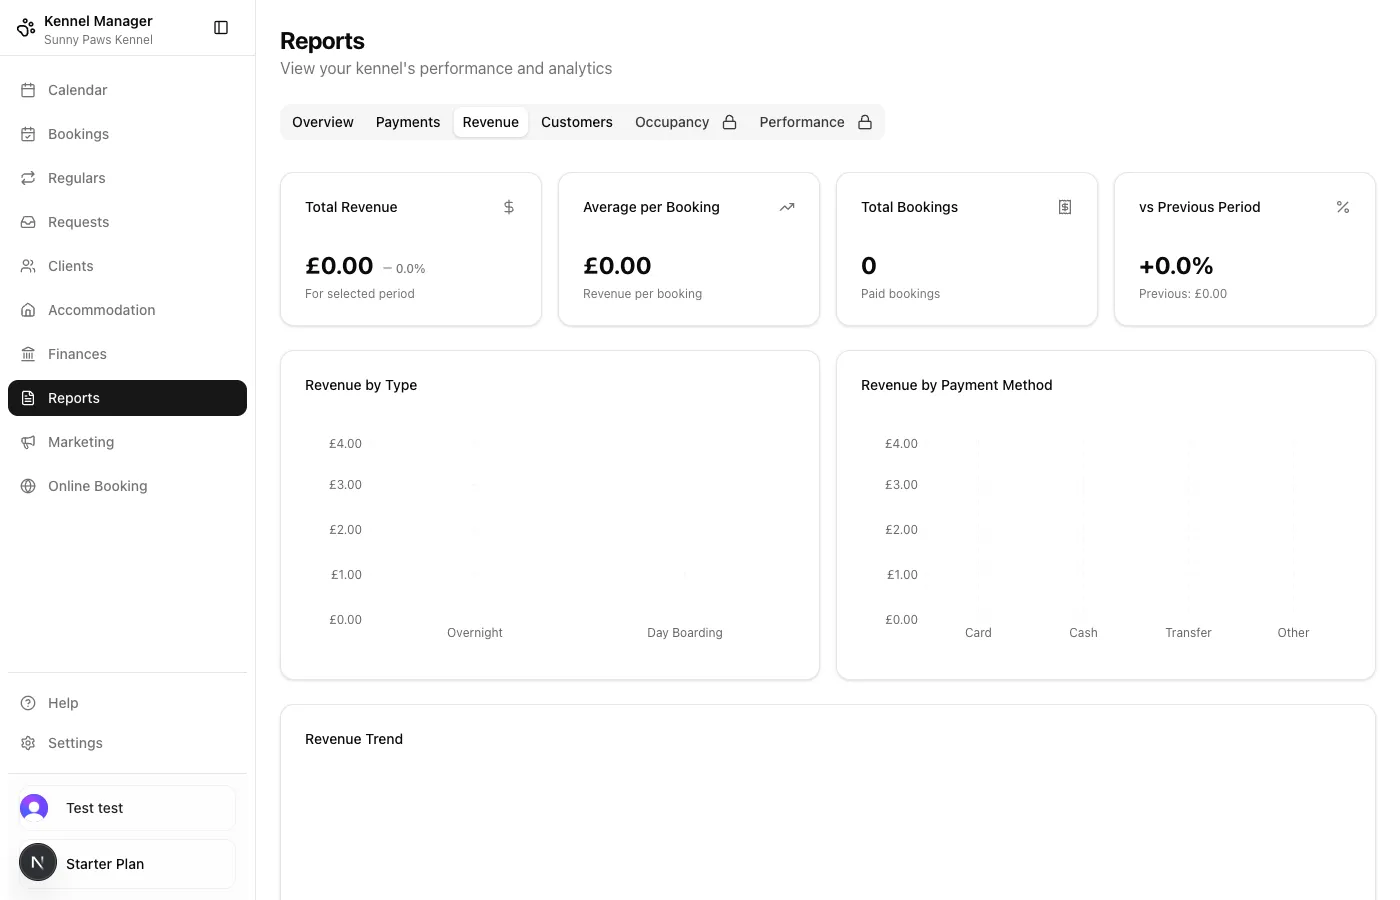The height and width of the screenshot is (900, 1400).
Task: Open the Help link
Action: (63, 703)
